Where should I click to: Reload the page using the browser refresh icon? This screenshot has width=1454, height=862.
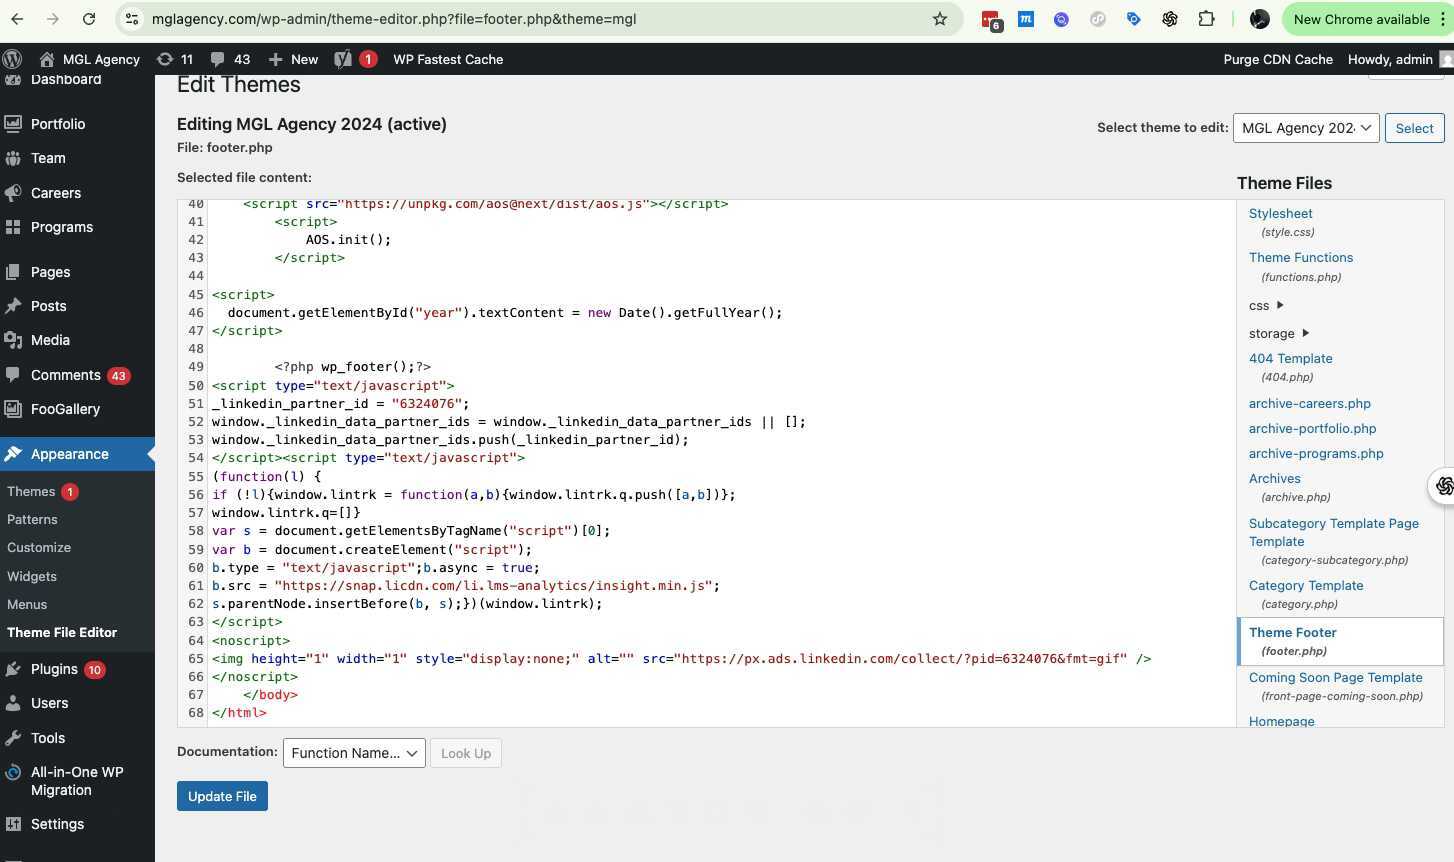[x=89, y=19]
